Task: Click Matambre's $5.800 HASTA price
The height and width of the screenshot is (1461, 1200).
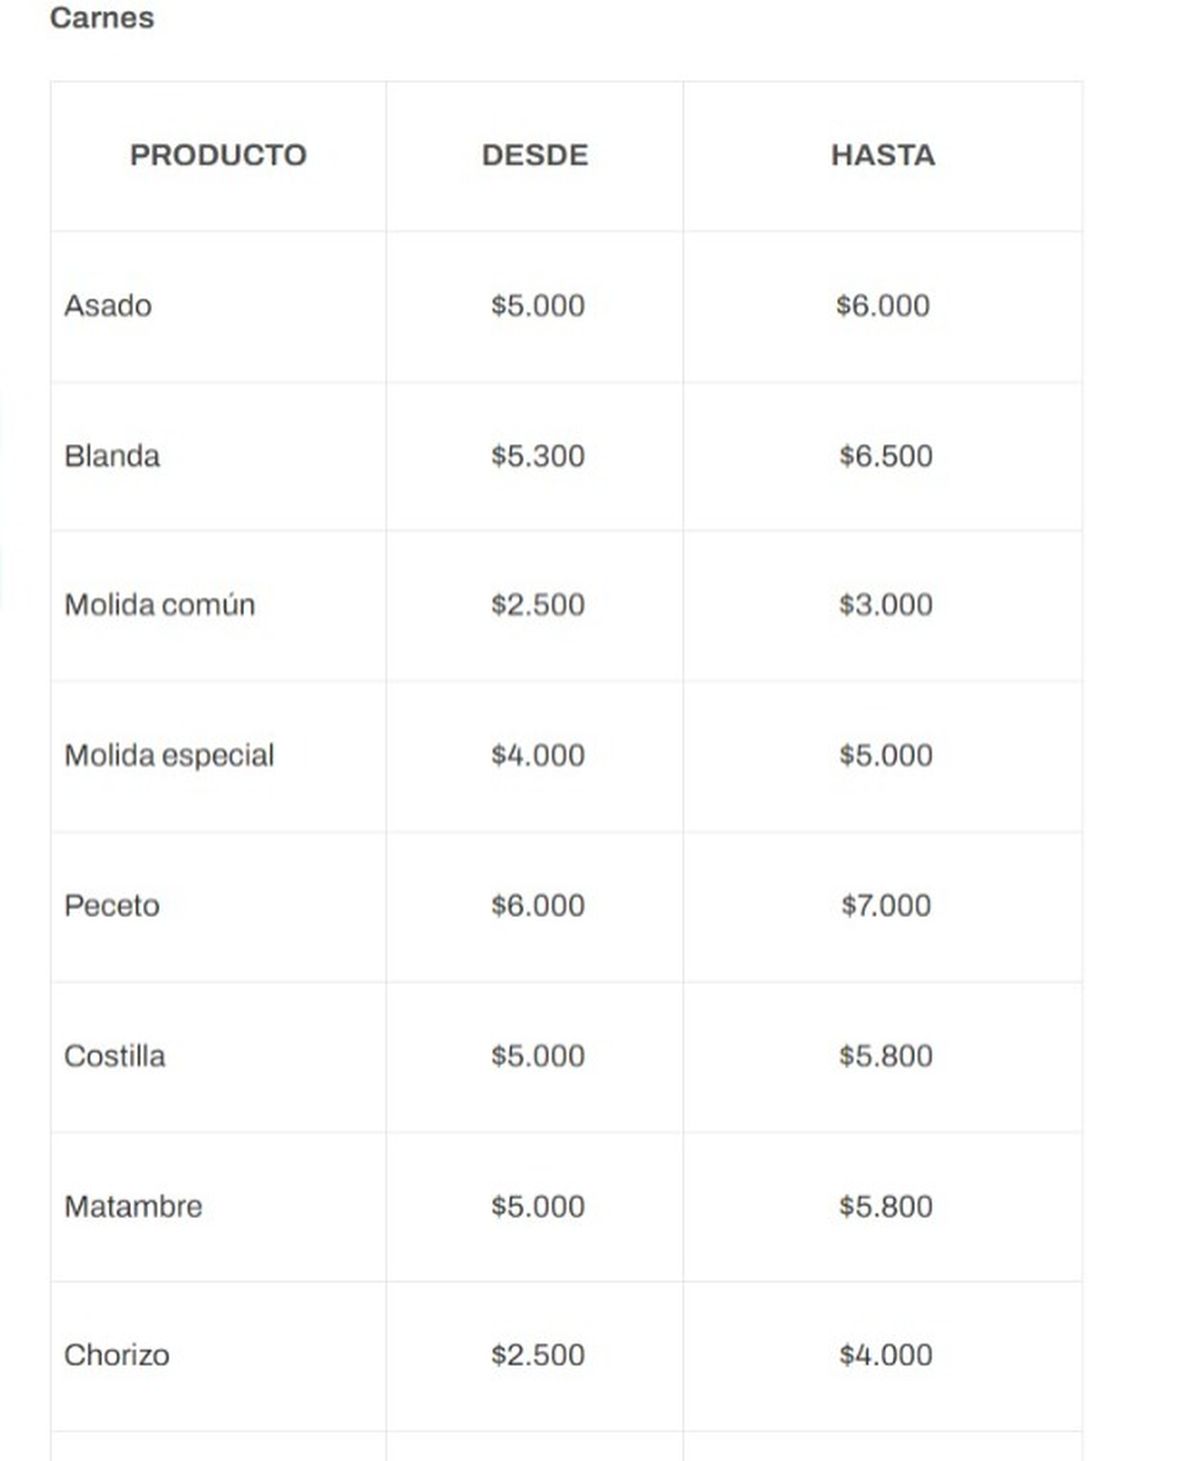Action: click(886, 1206)
